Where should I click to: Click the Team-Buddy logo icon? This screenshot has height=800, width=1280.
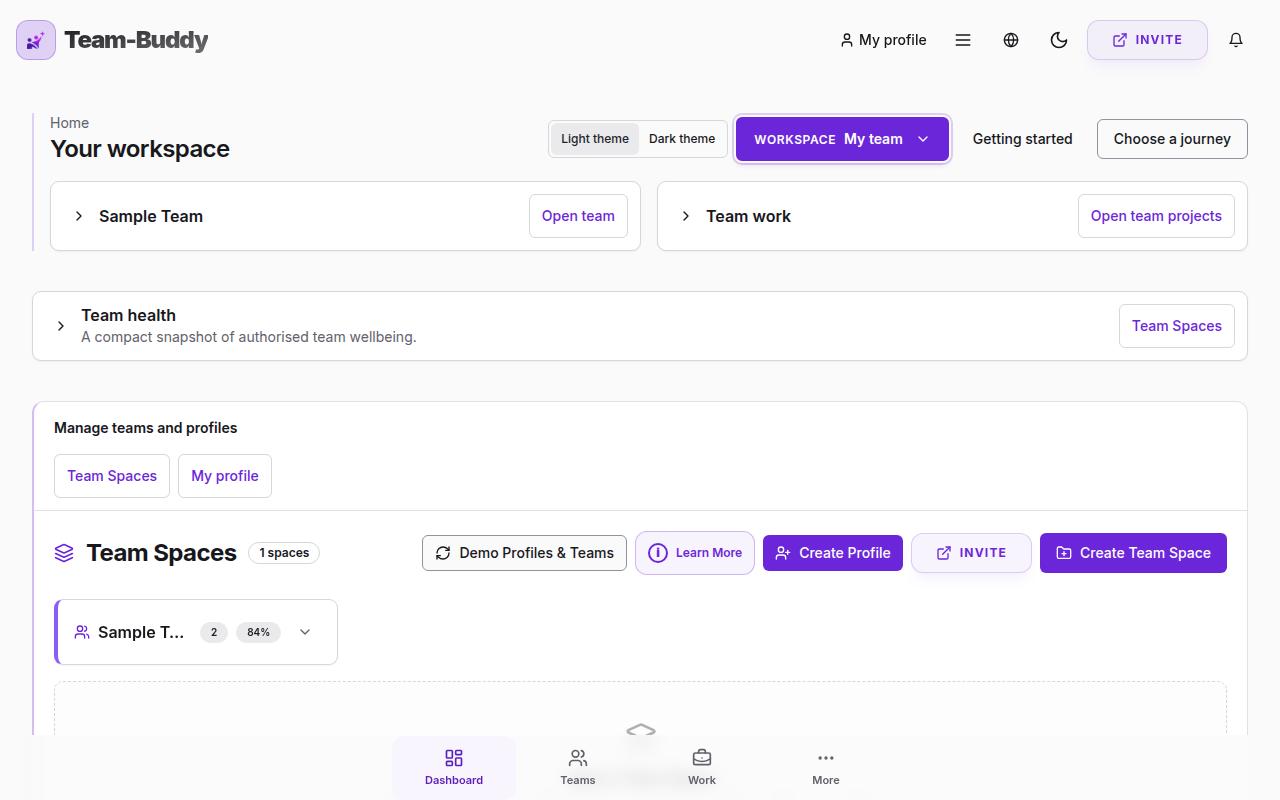click(x=36, y=40)
